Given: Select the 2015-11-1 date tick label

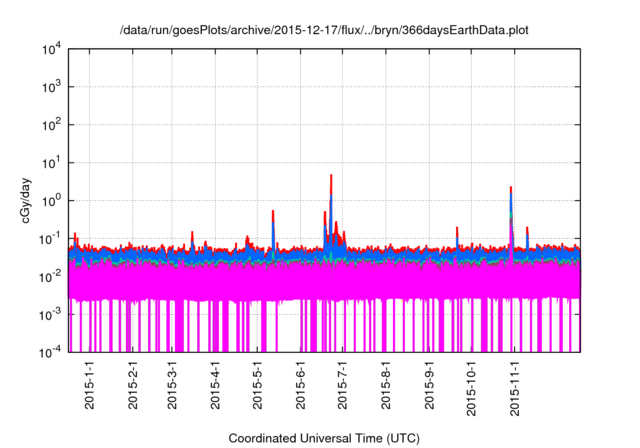Looking at the screenshot, I should (513, 388).
